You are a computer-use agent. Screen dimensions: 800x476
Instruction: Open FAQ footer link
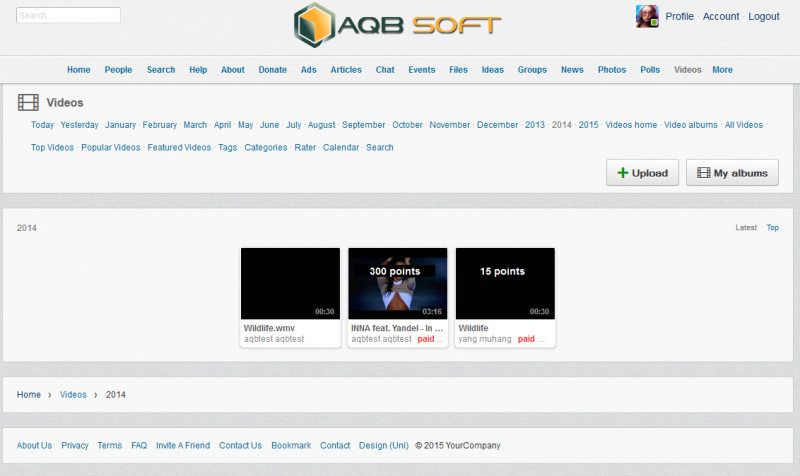click(139, 445)
